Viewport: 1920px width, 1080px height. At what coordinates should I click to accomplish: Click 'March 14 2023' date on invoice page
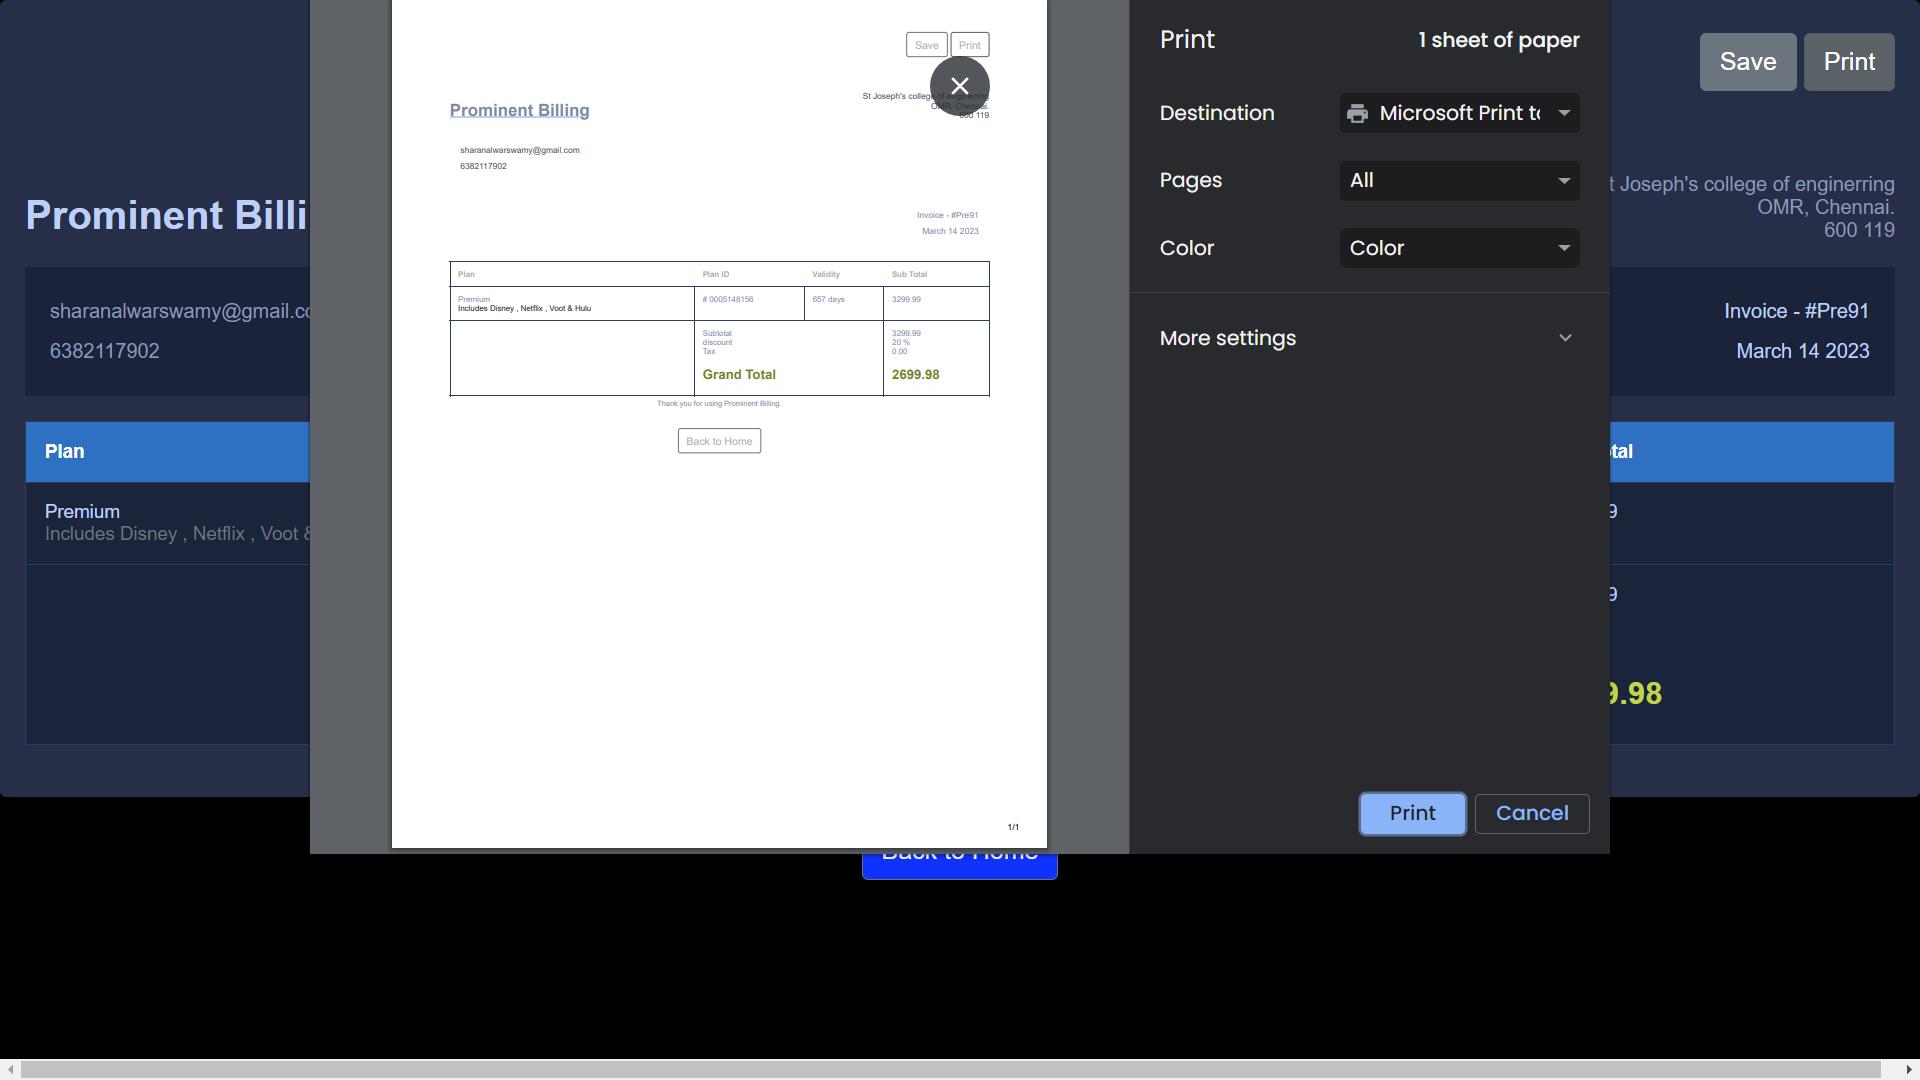tap(1802, 351)
